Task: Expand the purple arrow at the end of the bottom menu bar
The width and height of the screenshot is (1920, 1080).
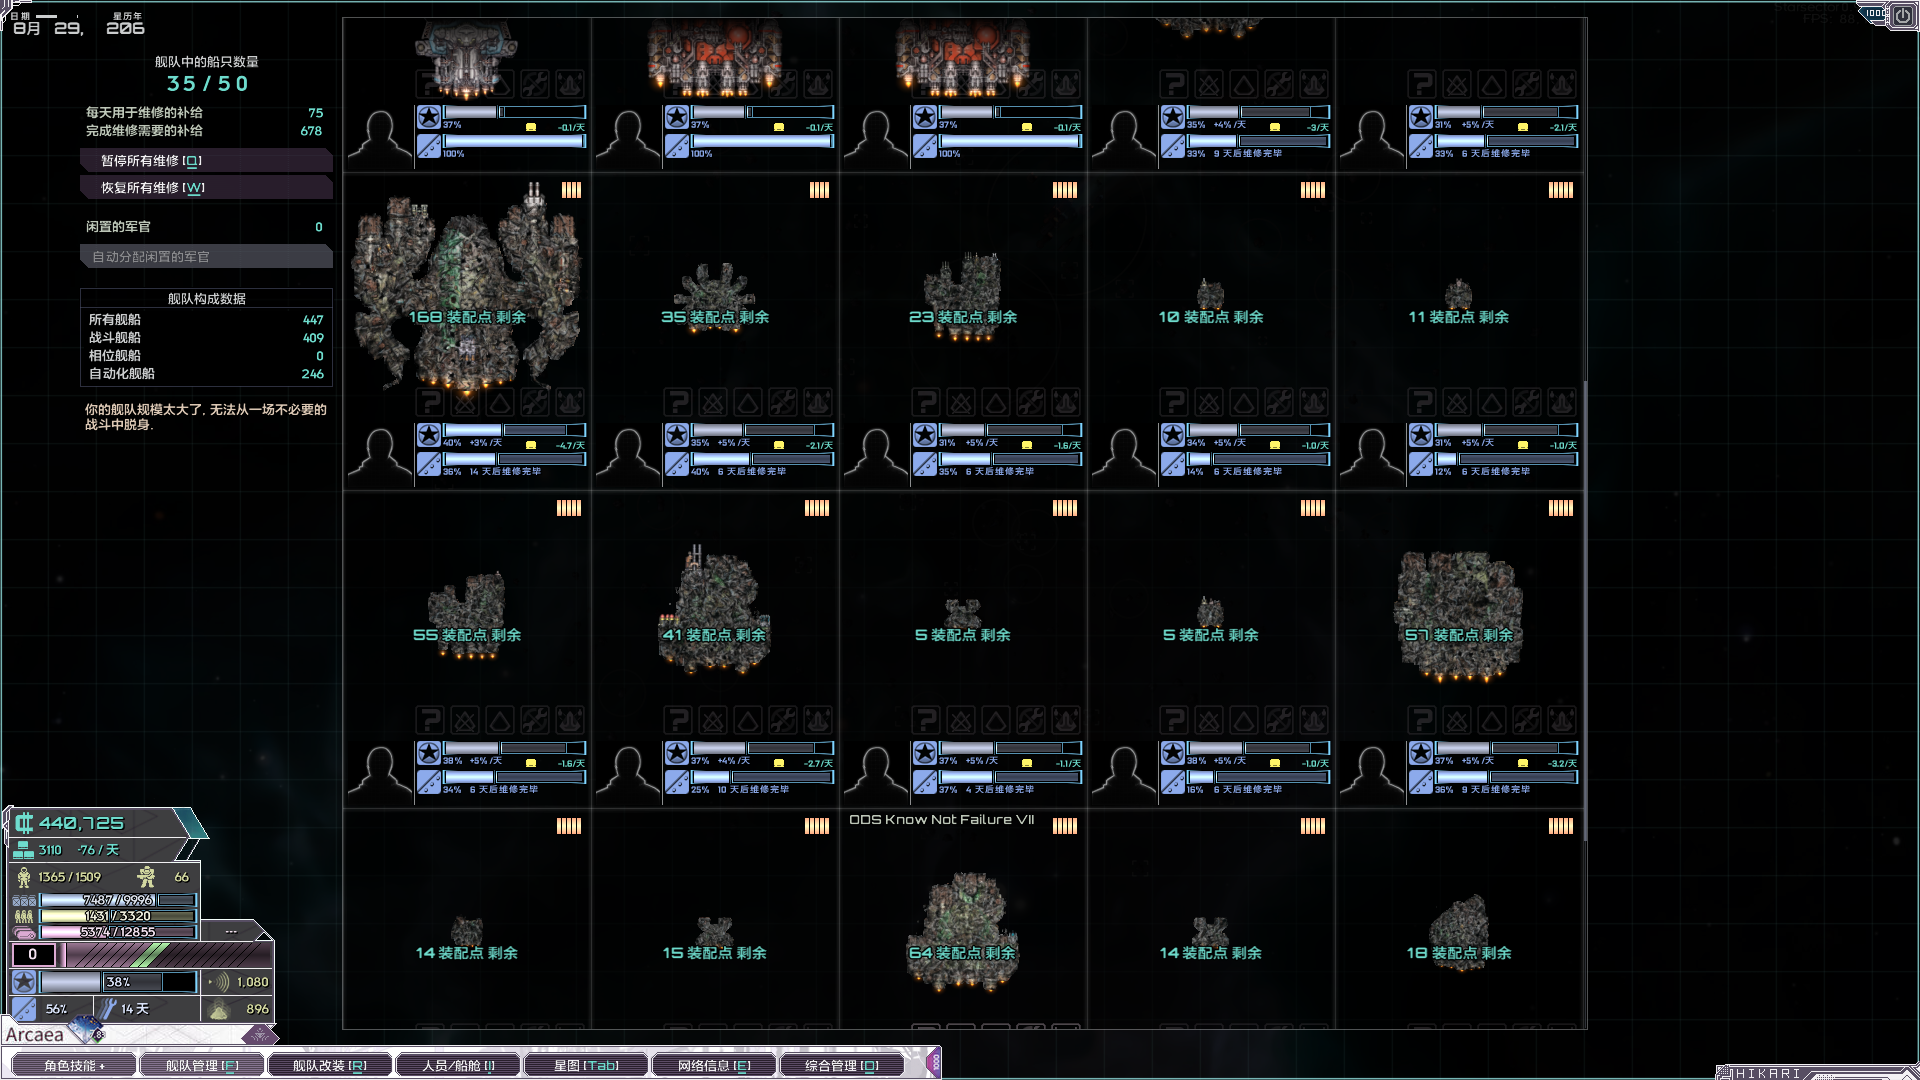Action: click(934, 1063)
